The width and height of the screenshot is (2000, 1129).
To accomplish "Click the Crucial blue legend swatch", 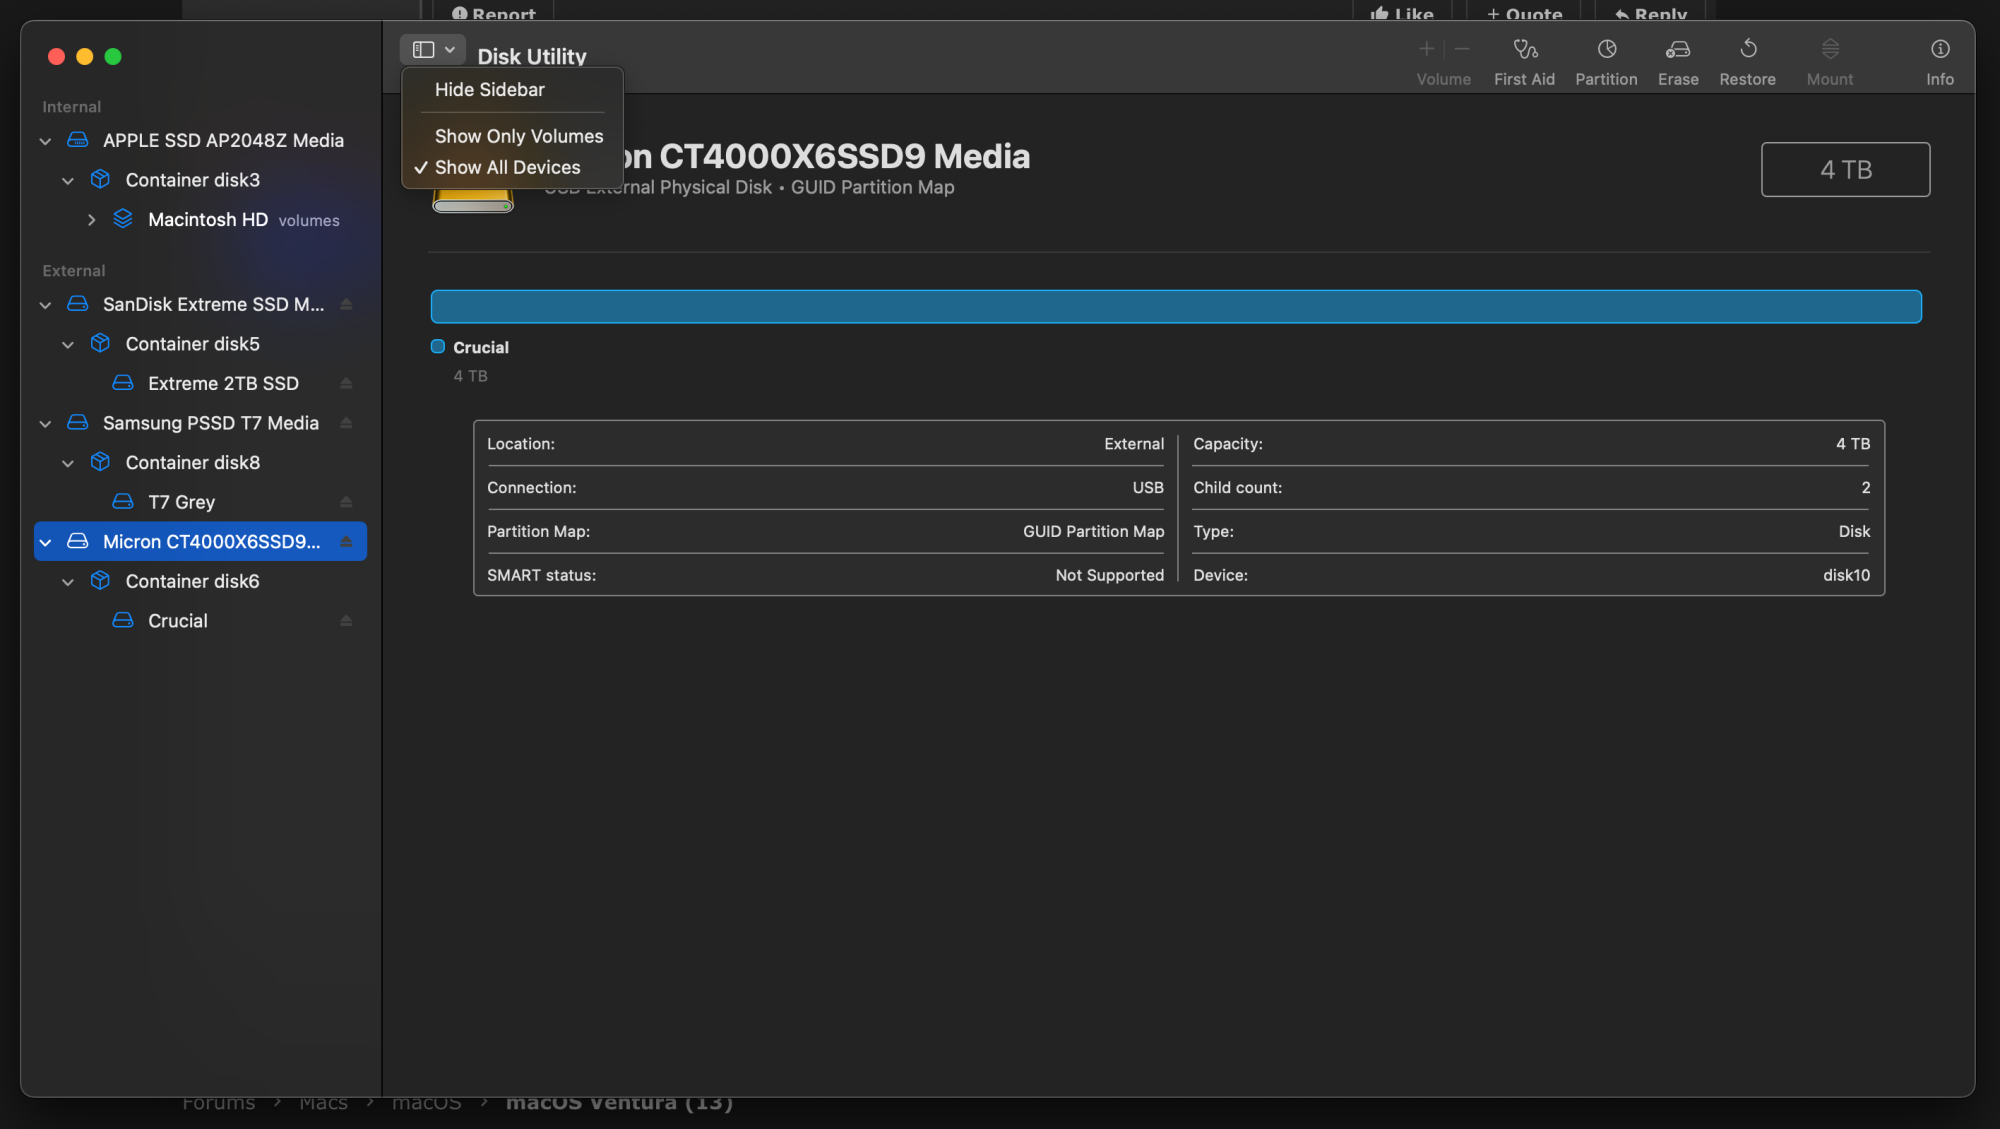I will 438,347.
